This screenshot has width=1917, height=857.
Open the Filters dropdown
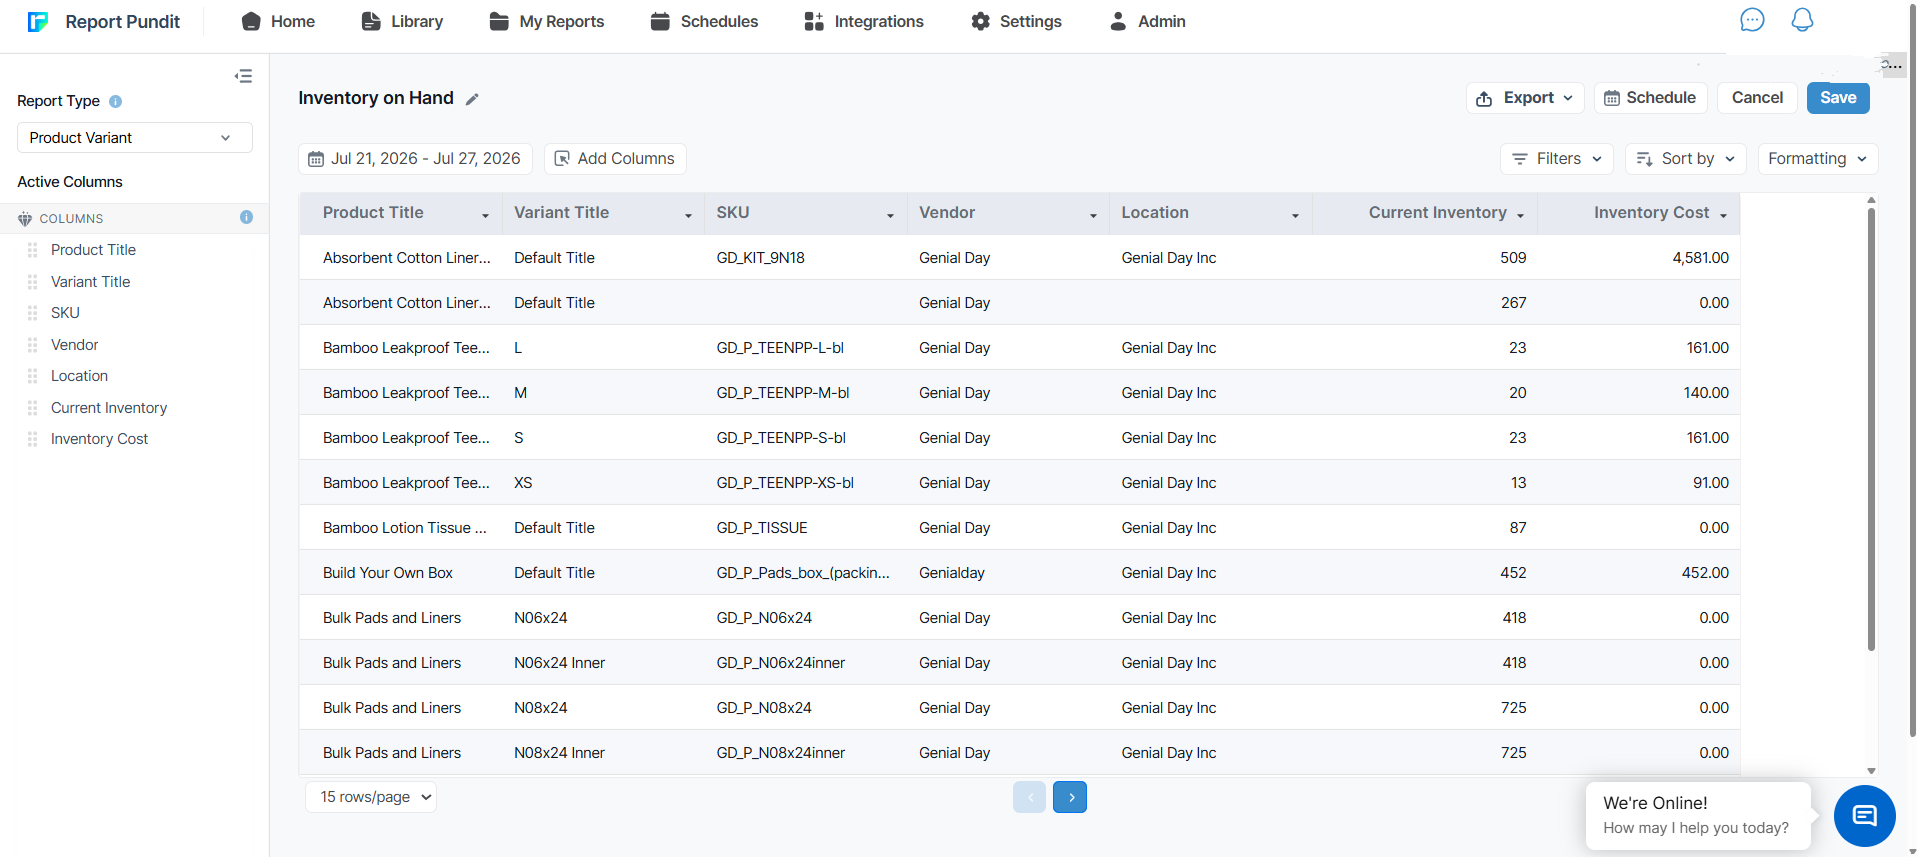tap(1558, 159)
